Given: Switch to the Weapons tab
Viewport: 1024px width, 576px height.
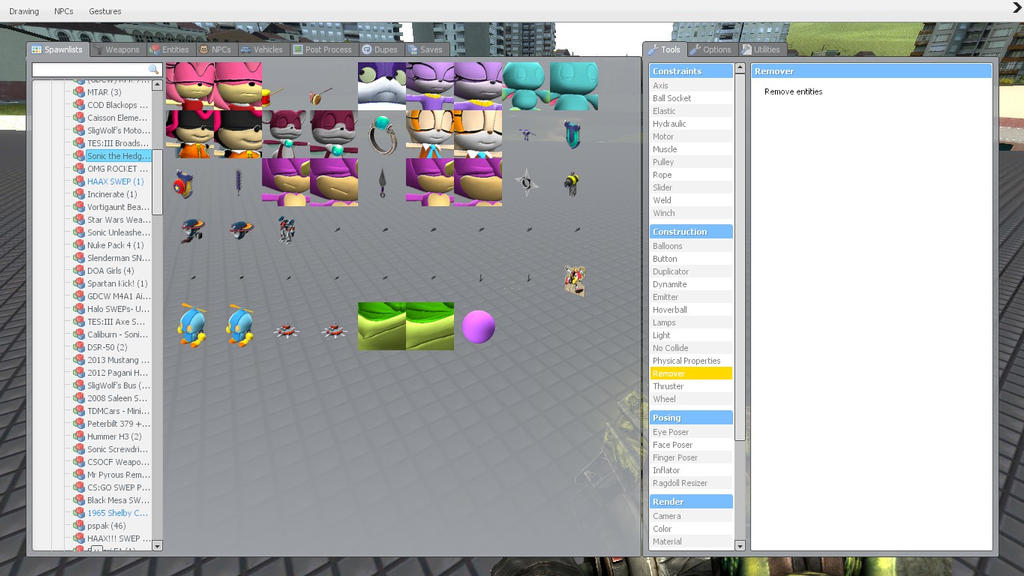Looking at the screenshot, I should tap(116, 50).
